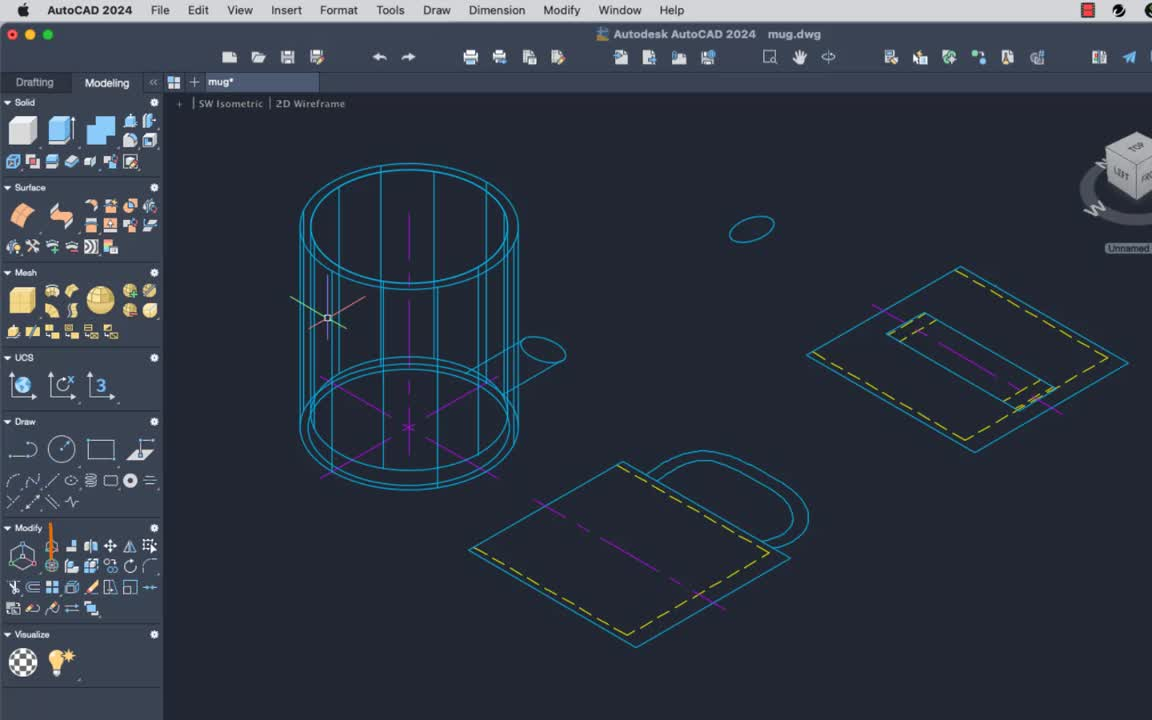Collapse the Visualize panel section
This screenshot has width=1152, height=720.
pyautogui.click(x=7, y=635)
